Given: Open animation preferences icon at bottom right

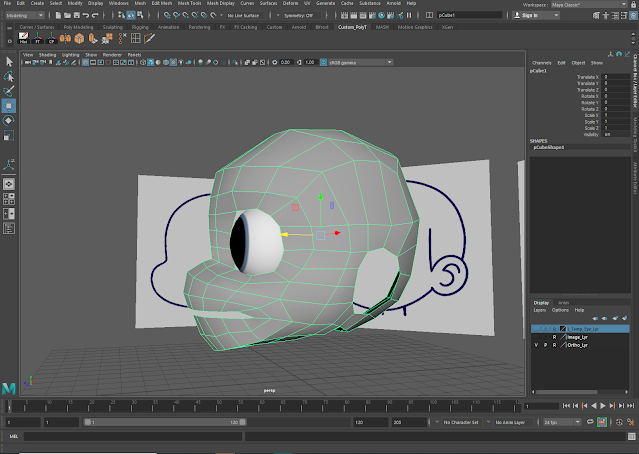Looking at the screenshot, I should click(632, 422).
